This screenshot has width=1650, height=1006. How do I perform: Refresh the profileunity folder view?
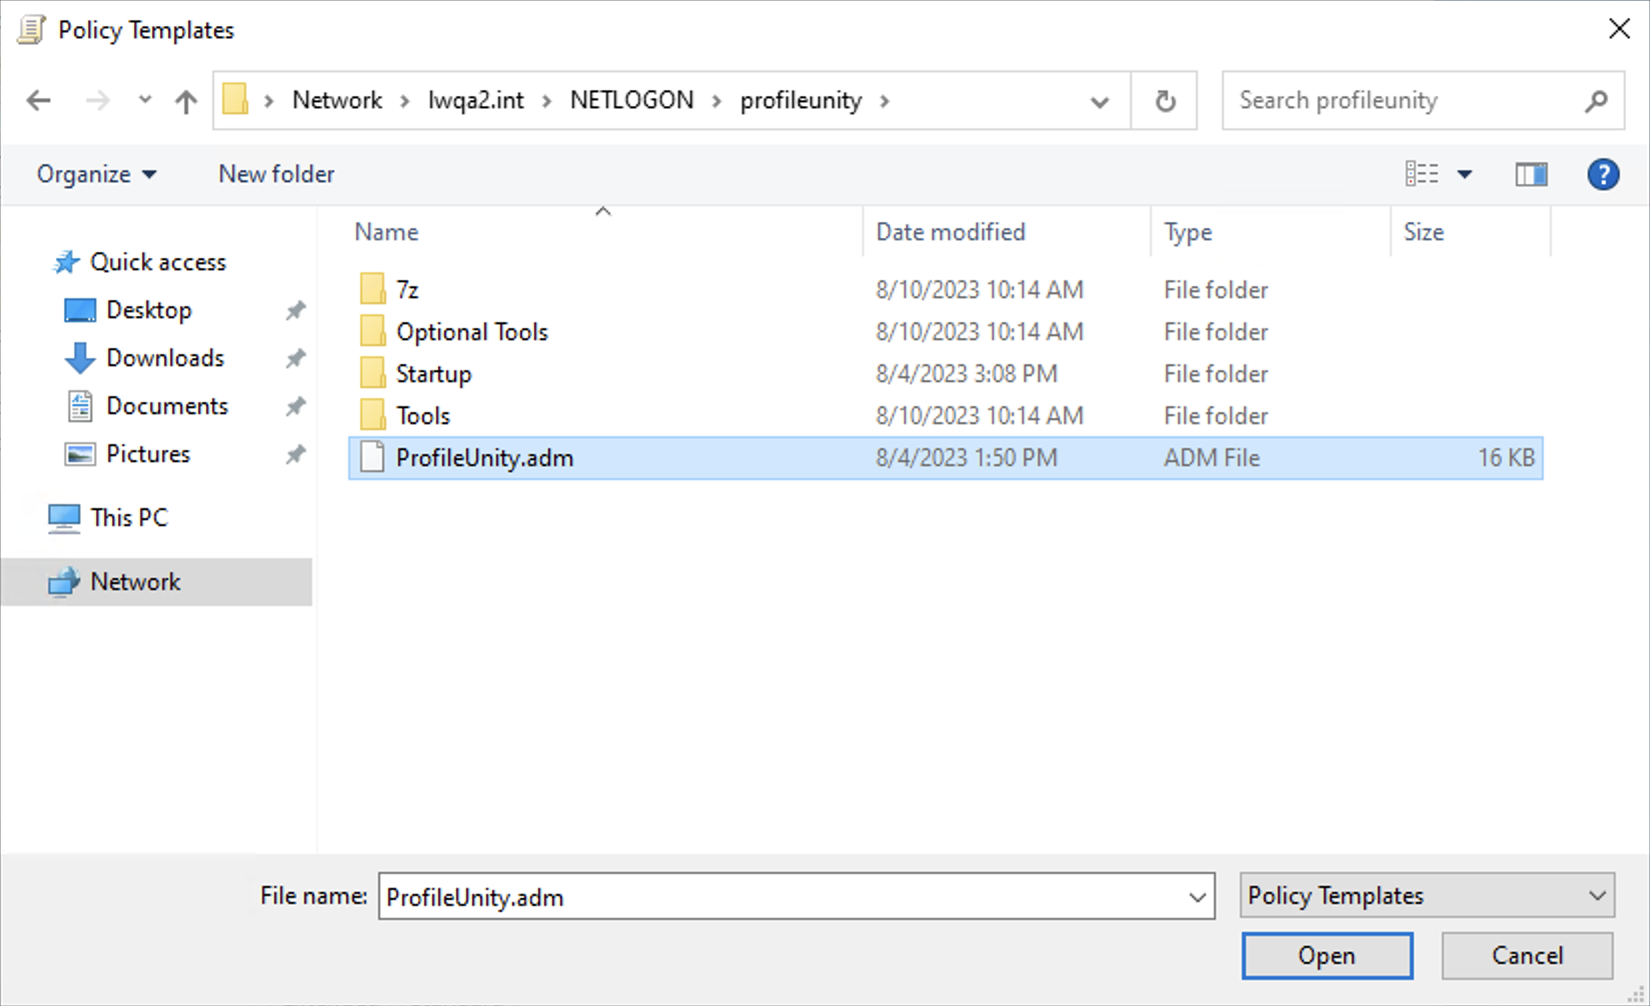click(x=1164, y=100)
